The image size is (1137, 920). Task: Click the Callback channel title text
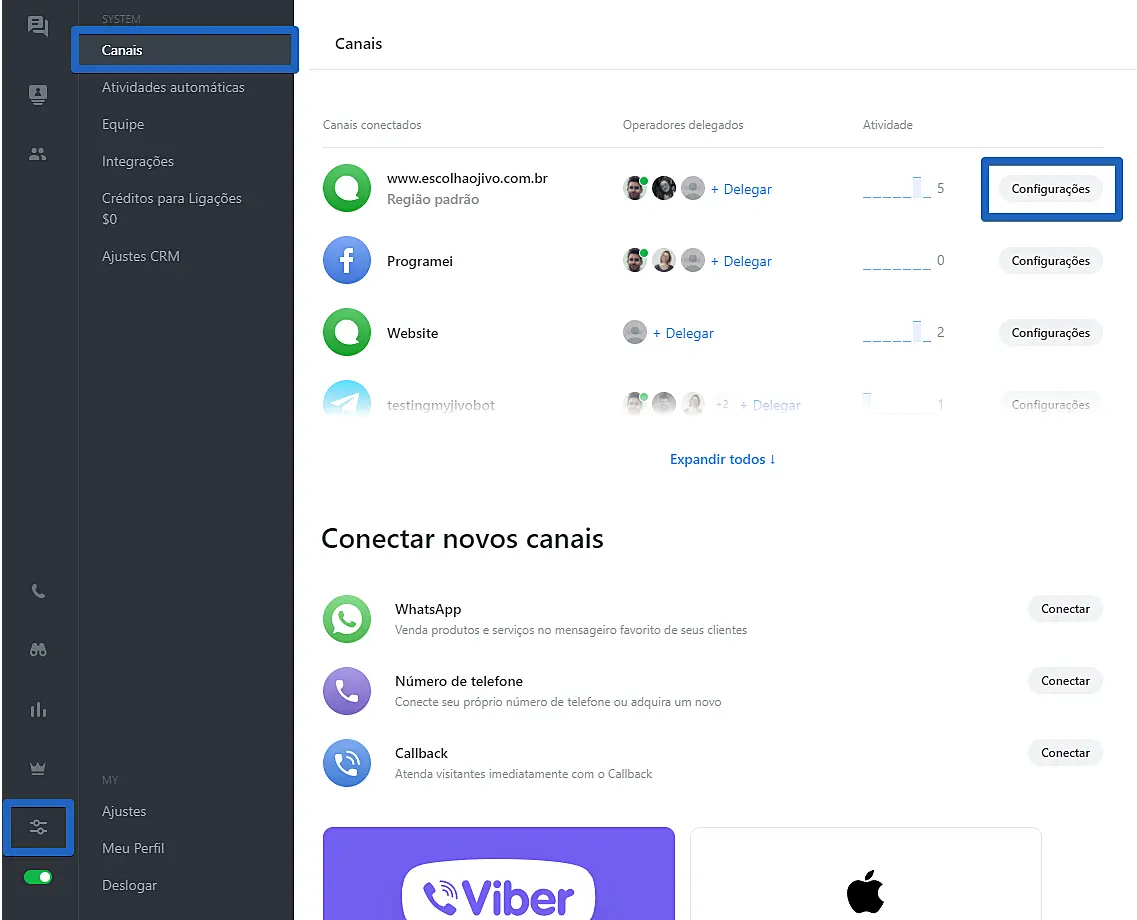[421, 753]
